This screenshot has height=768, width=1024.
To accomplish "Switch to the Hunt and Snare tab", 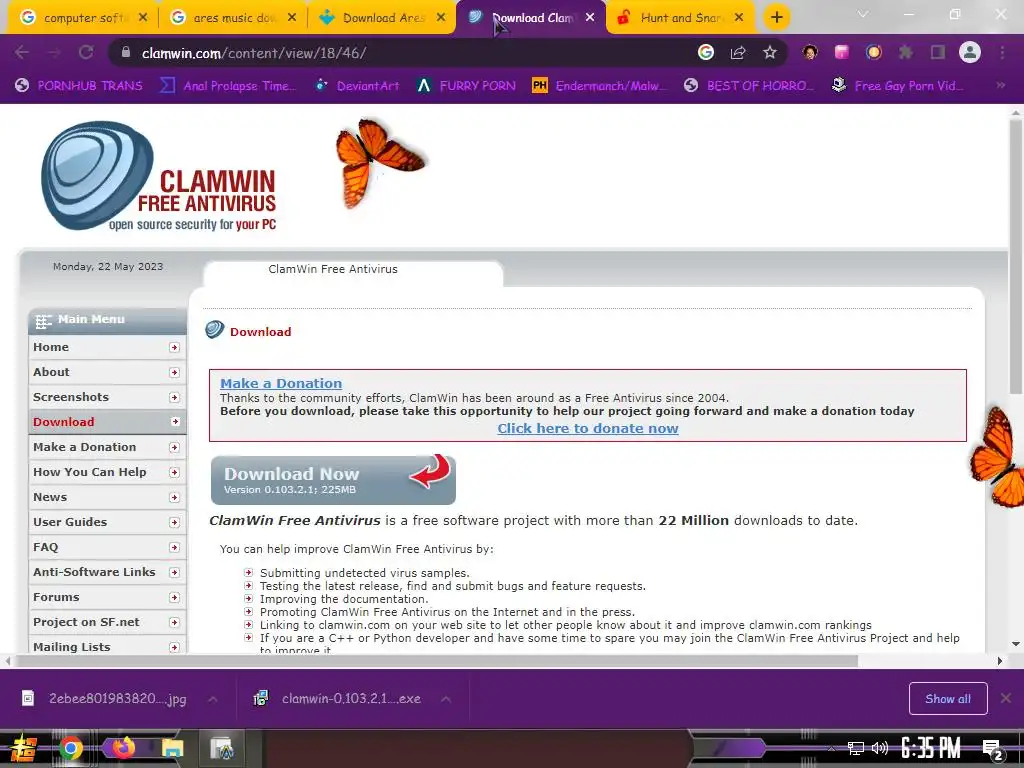I will [681, 18].
